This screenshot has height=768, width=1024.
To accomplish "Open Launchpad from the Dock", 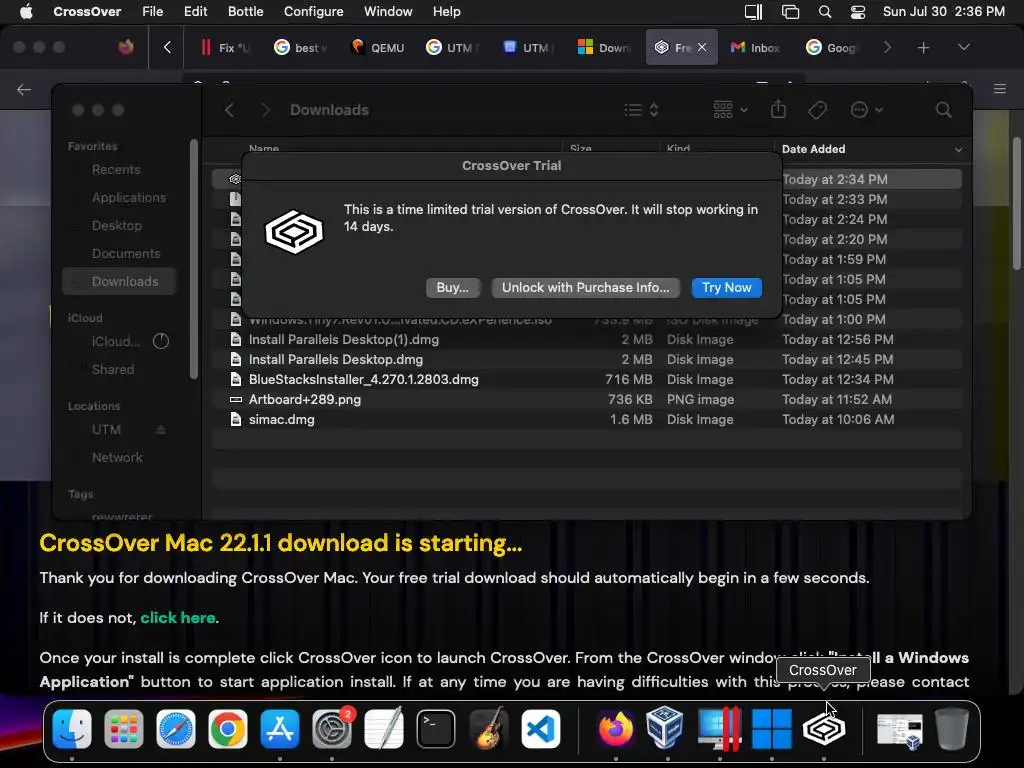I will 123,728.
